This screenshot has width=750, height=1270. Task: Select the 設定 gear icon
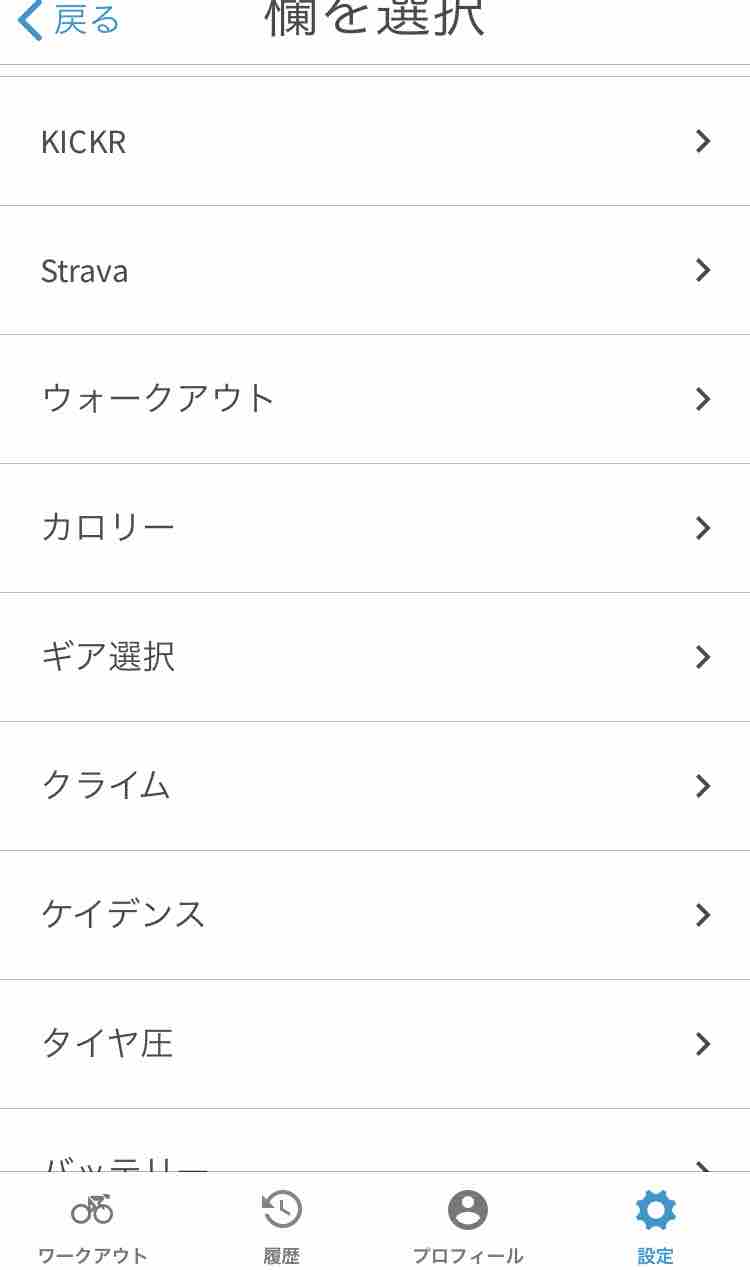[x=656, y=1210]
